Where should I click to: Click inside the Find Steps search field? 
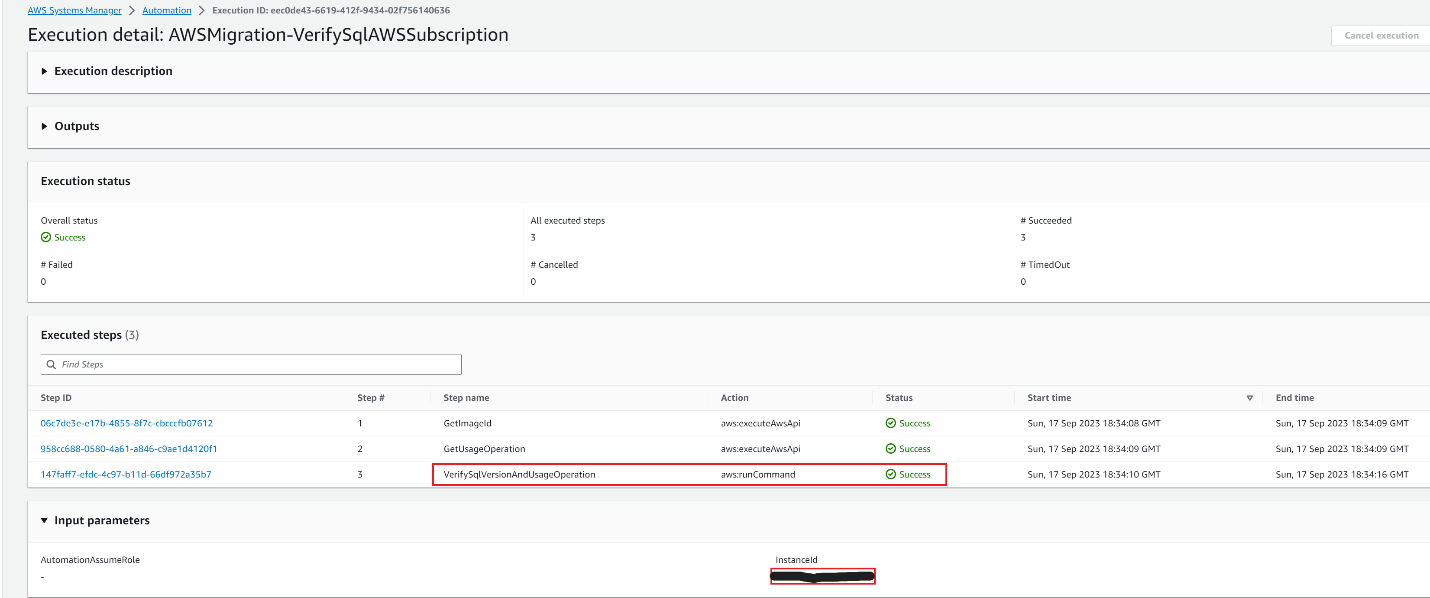tap(250, 364)
